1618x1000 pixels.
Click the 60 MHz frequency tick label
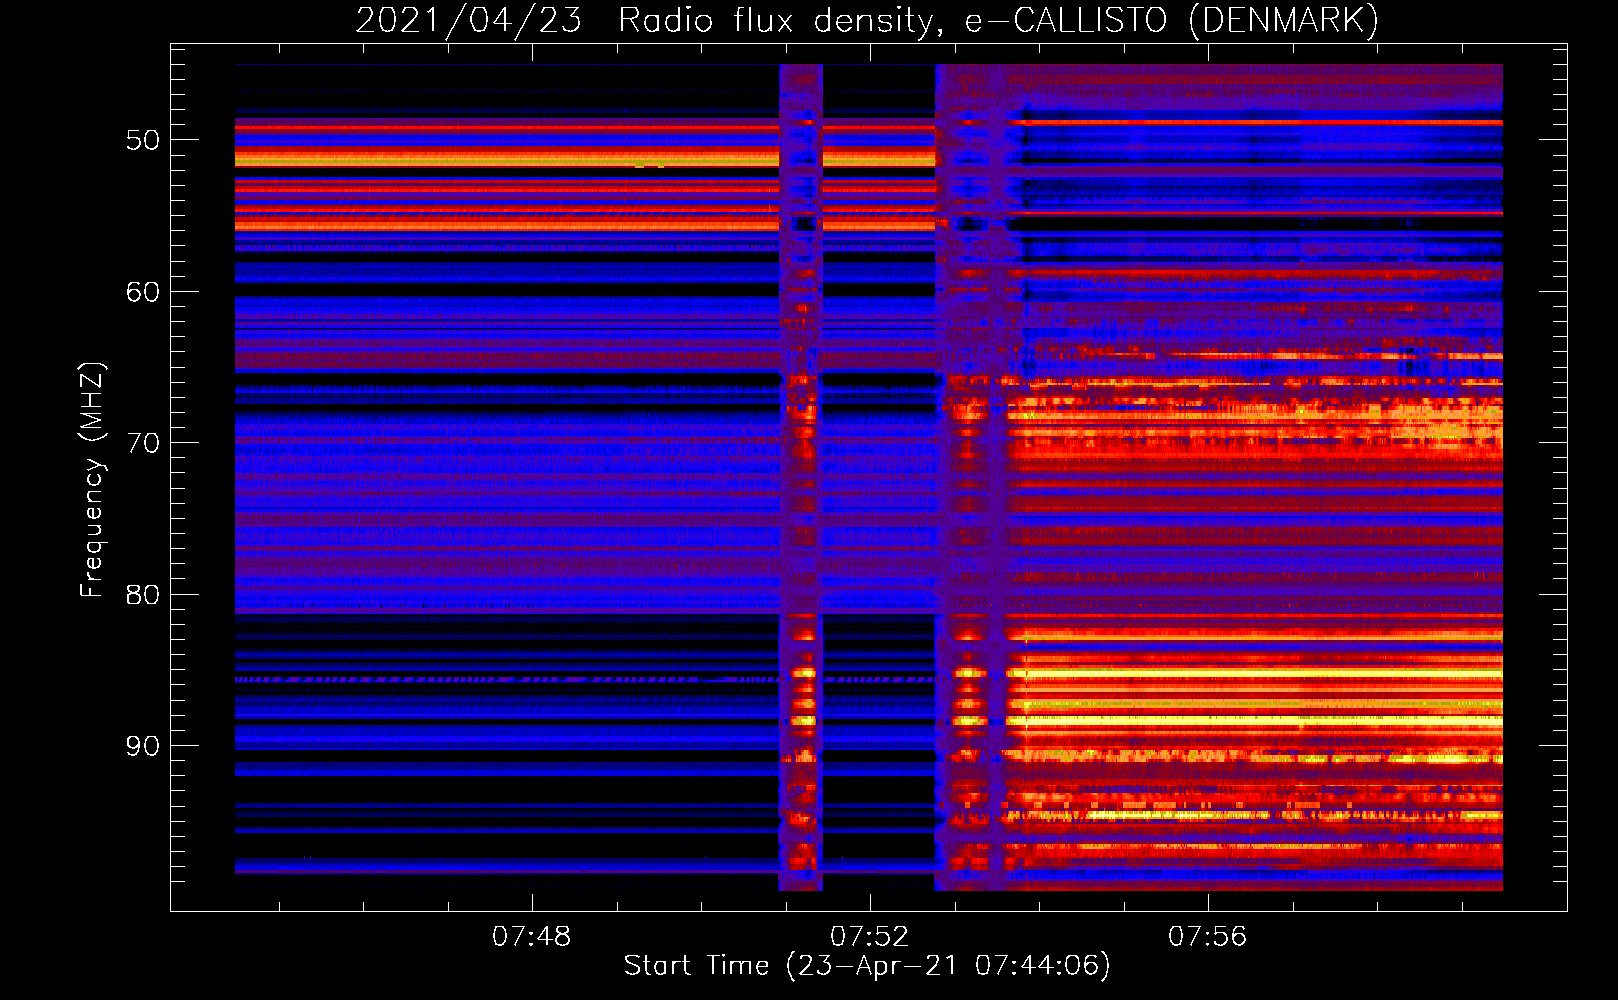(143, 292)
